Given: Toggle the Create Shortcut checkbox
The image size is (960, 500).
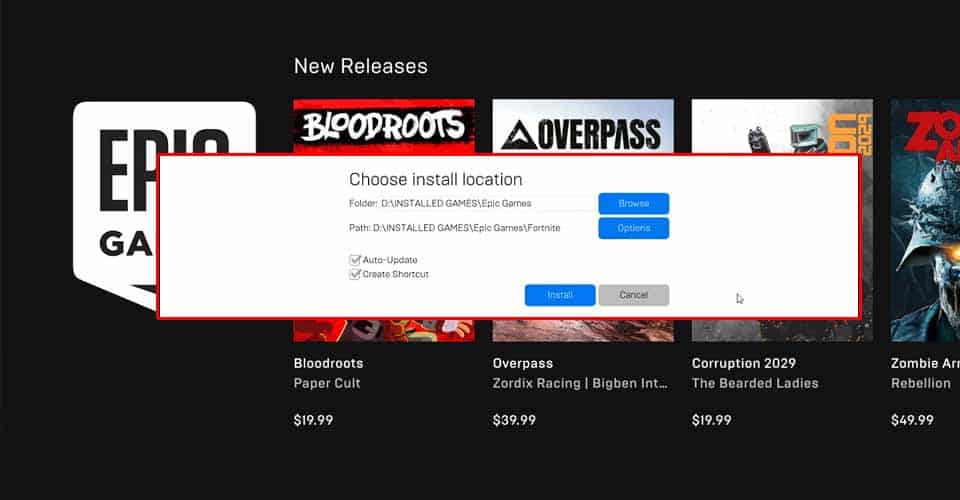Looking at the screenshot, I should 354,274.
